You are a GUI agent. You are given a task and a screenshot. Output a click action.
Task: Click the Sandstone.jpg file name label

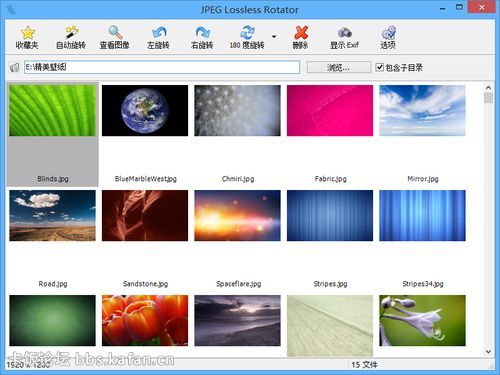[145, 284]
